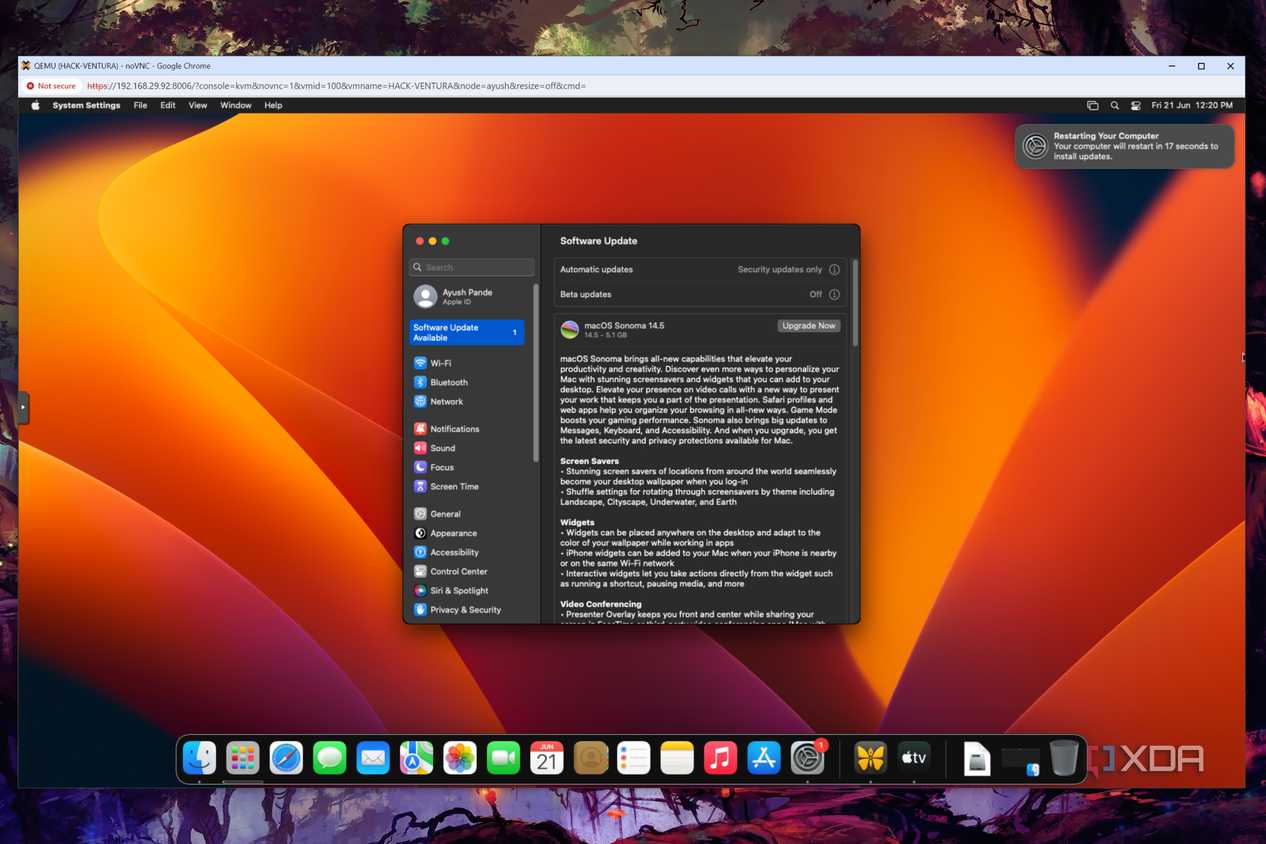The width and height of the screenshot is (1266, 844).
Task: Click the macOS Sonoma 14.5 icon
Action: pos(569,330)
